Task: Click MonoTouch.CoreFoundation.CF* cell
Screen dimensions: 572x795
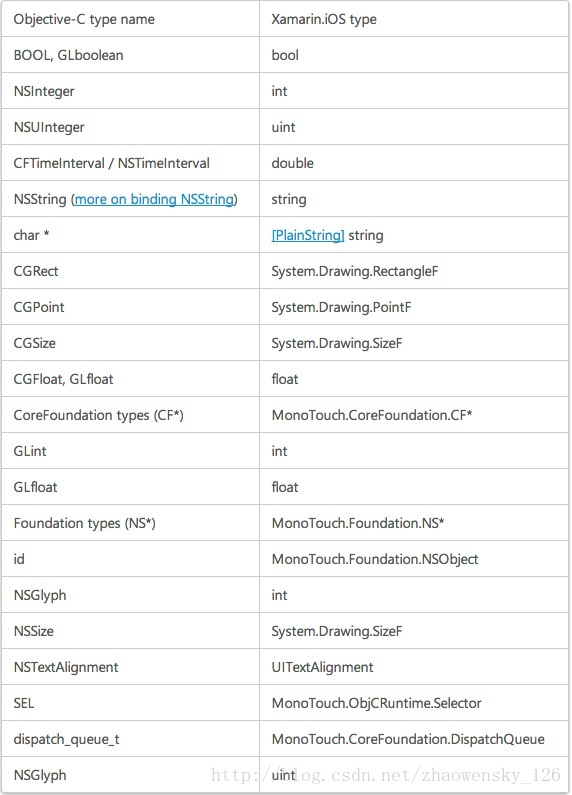Action: coord(414,415)
